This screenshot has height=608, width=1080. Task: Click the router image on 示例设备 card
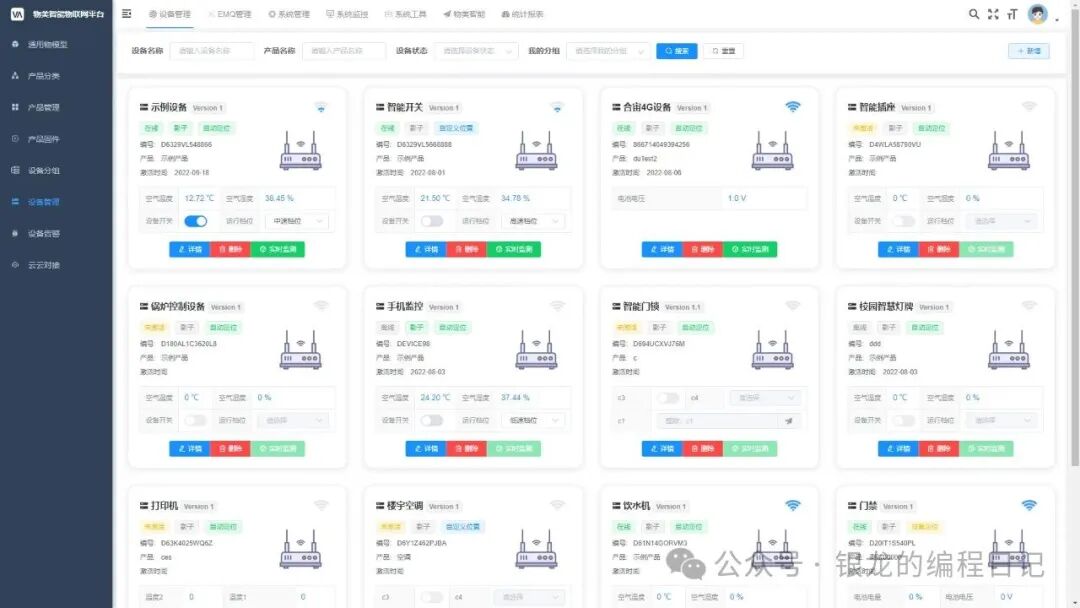coord(300,151)
